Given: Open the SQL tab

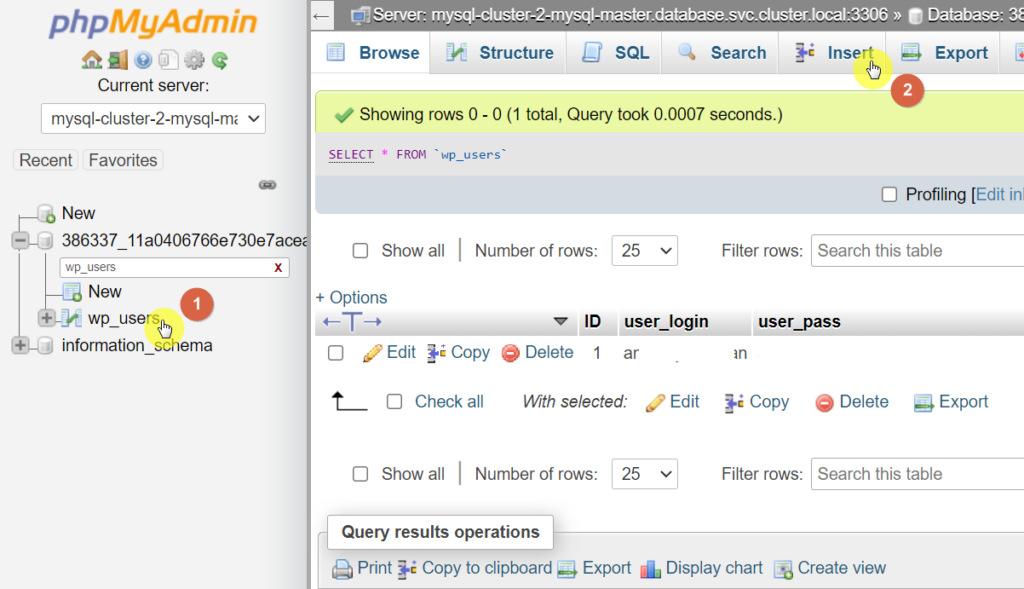Looking at the screenshot, I should coord(615,53).
